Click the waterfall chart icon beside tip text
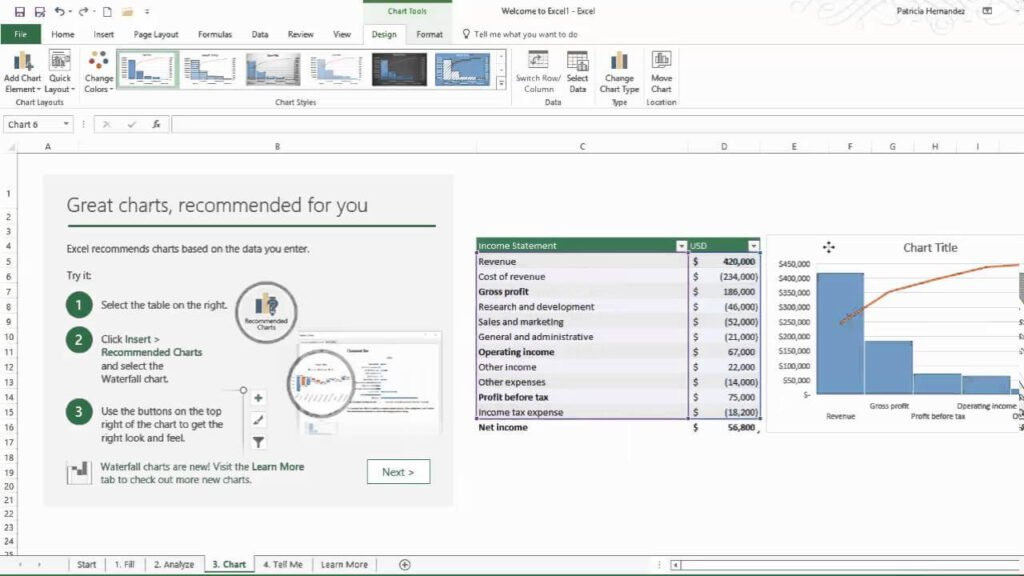 (79, 472)
